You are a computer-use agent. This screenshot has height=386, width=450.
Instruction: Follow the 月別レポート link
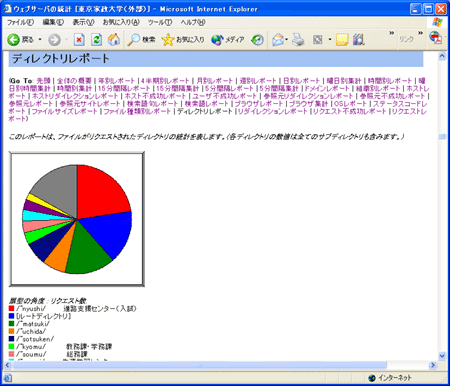point(214,81)
